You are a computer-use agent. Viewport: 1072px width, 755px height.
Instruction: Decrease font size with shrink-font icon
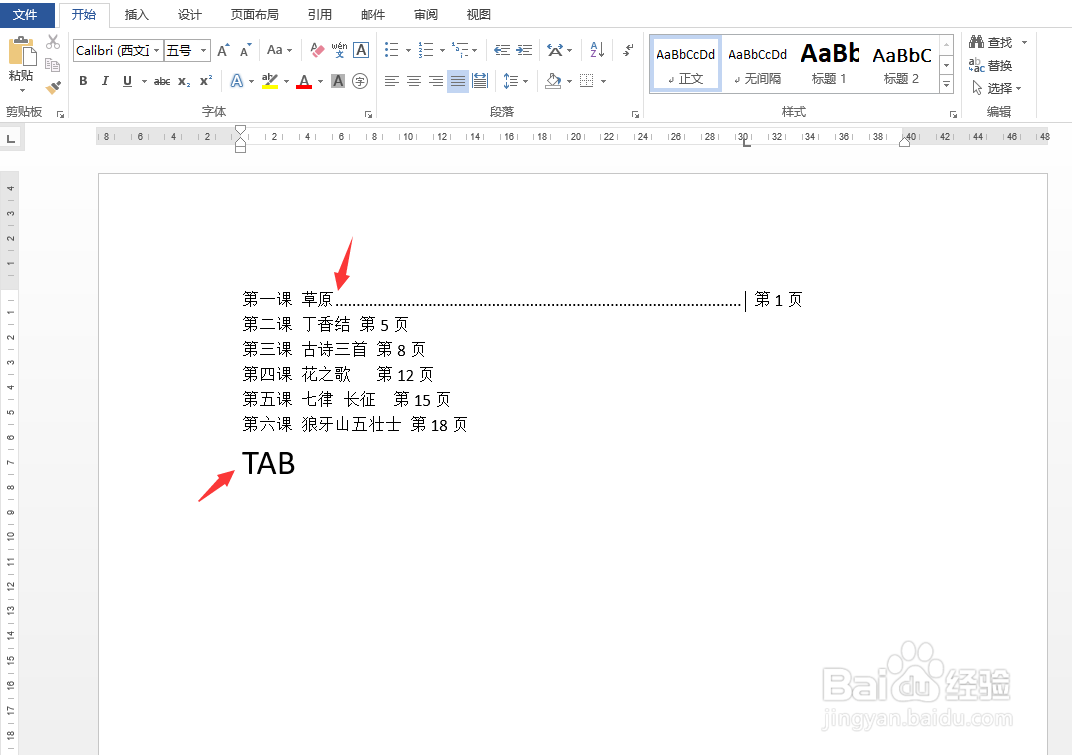(x=245, y=50)
